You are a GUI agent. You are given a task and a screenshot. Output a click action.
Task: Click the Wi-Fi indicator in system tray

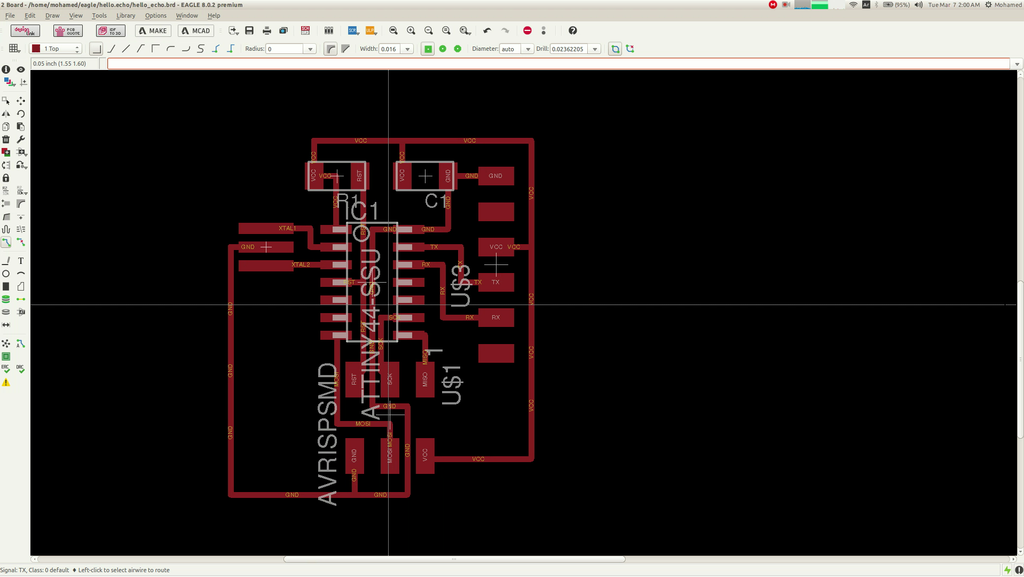[853, 5]
